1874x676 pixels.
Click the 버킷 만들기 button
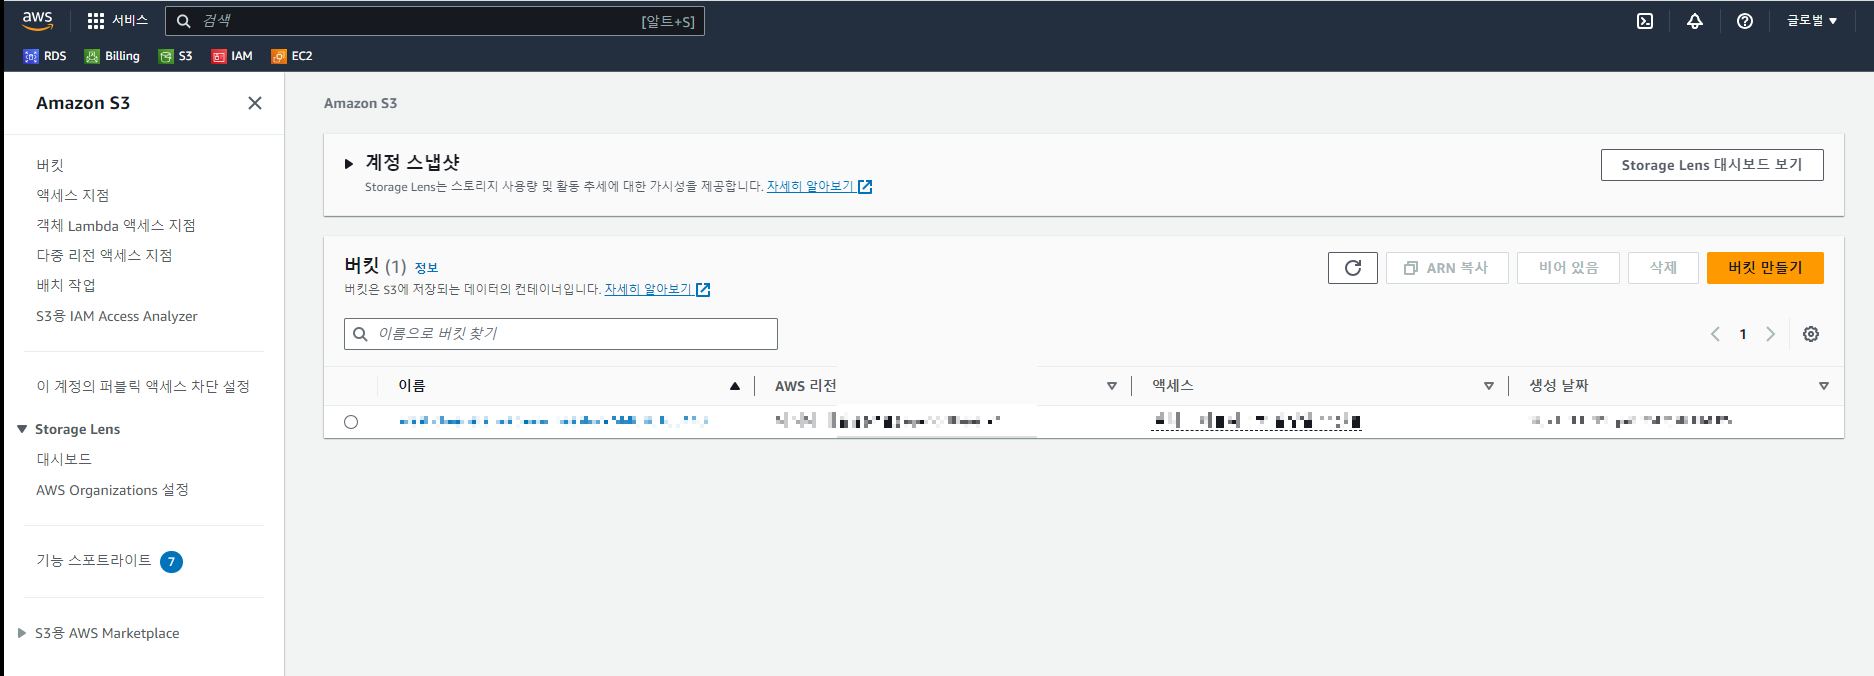click(x=1765, y=268)
